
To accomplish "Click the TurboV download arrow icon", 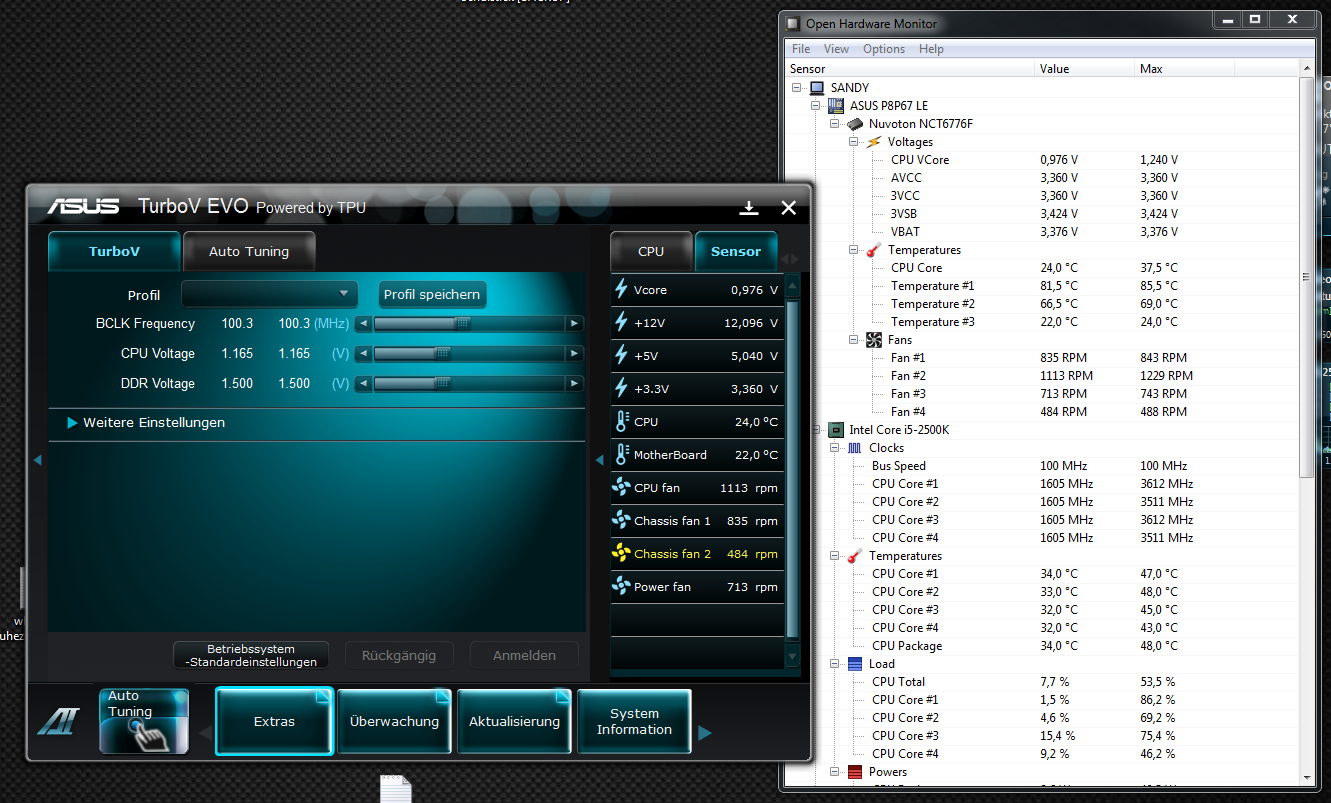I will pyautogui.click(x=748, y=208).
